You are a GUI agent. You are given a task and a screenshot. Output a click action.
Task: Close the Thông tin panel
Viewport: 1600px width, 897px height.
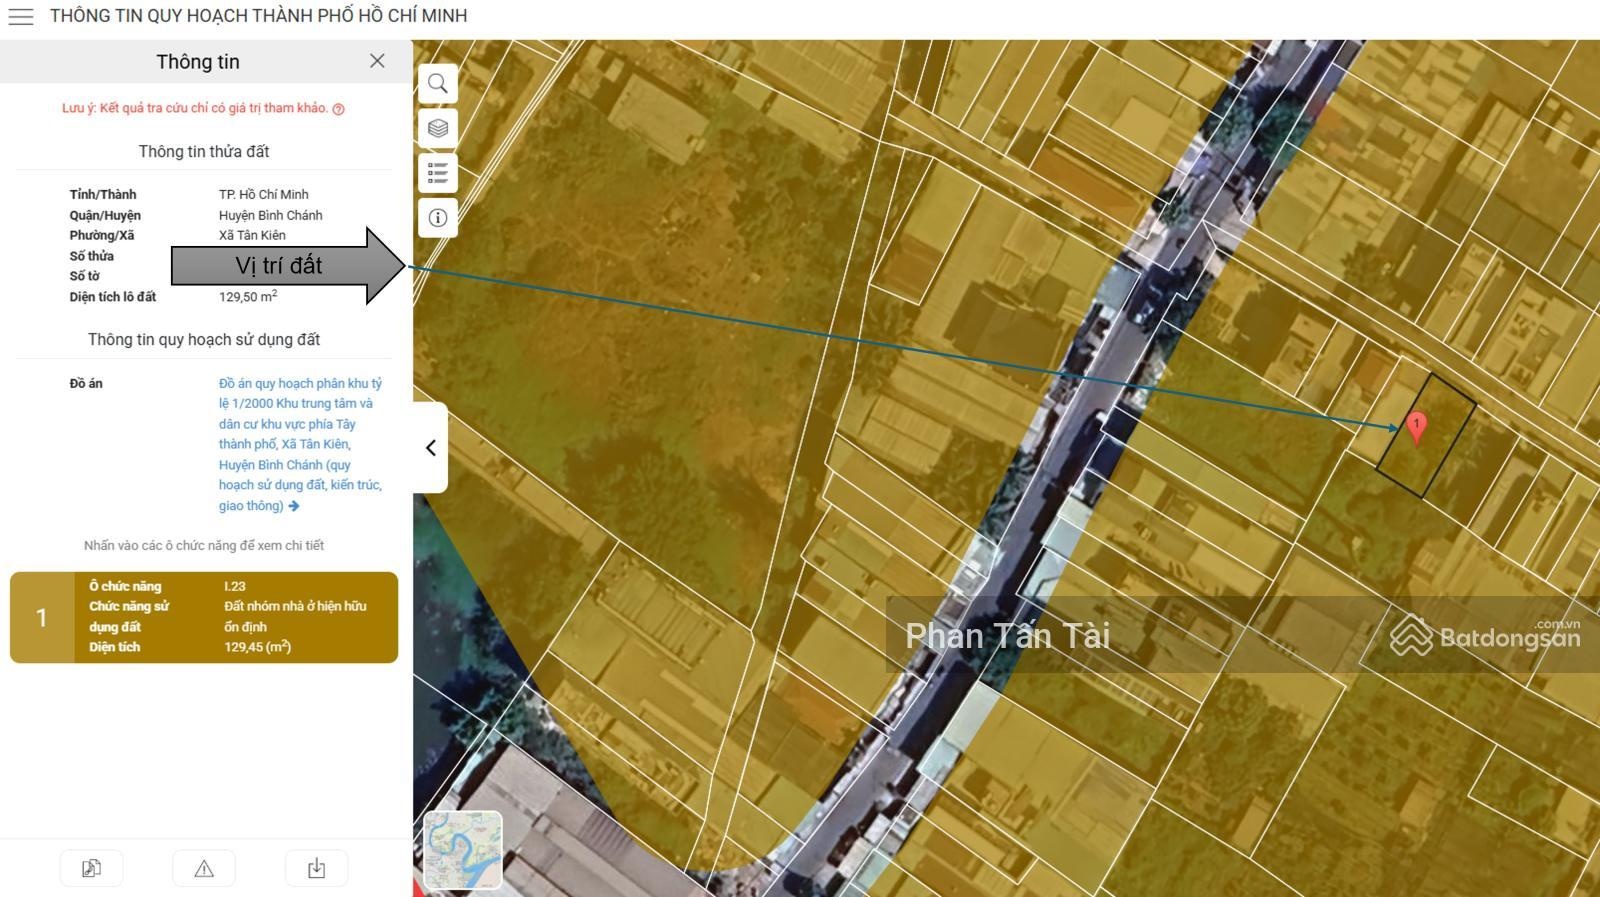click(377, 61)
